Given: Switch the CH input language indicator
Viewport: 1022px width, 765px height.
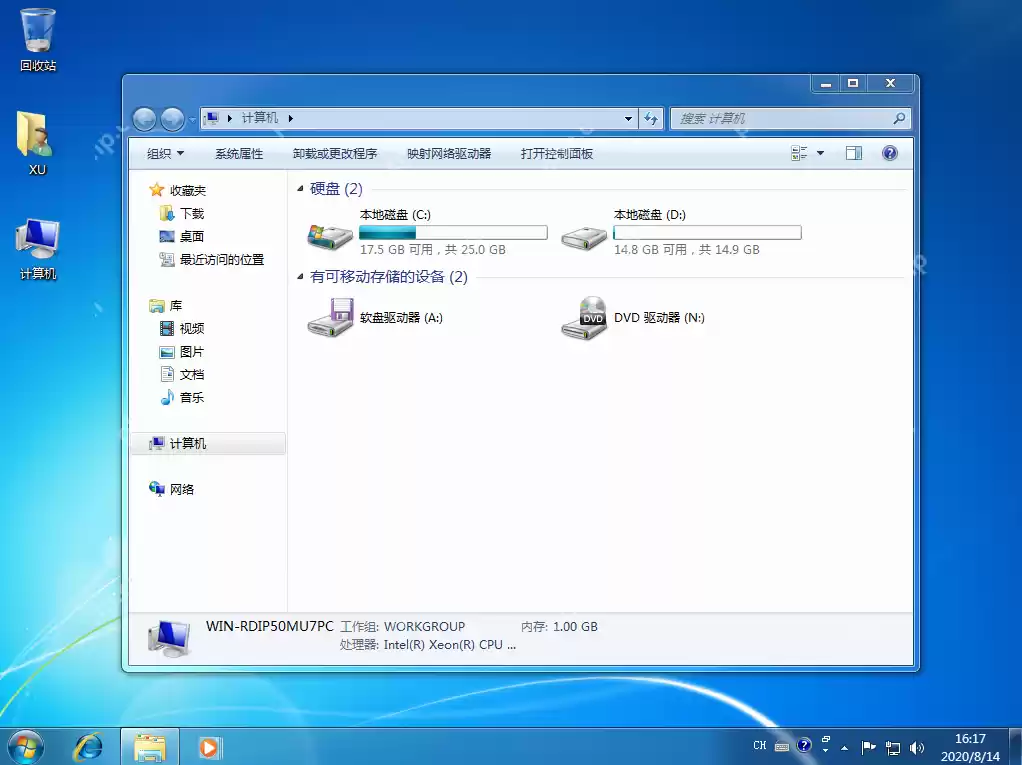Looking at the screenshot, I should coord(759,745).
